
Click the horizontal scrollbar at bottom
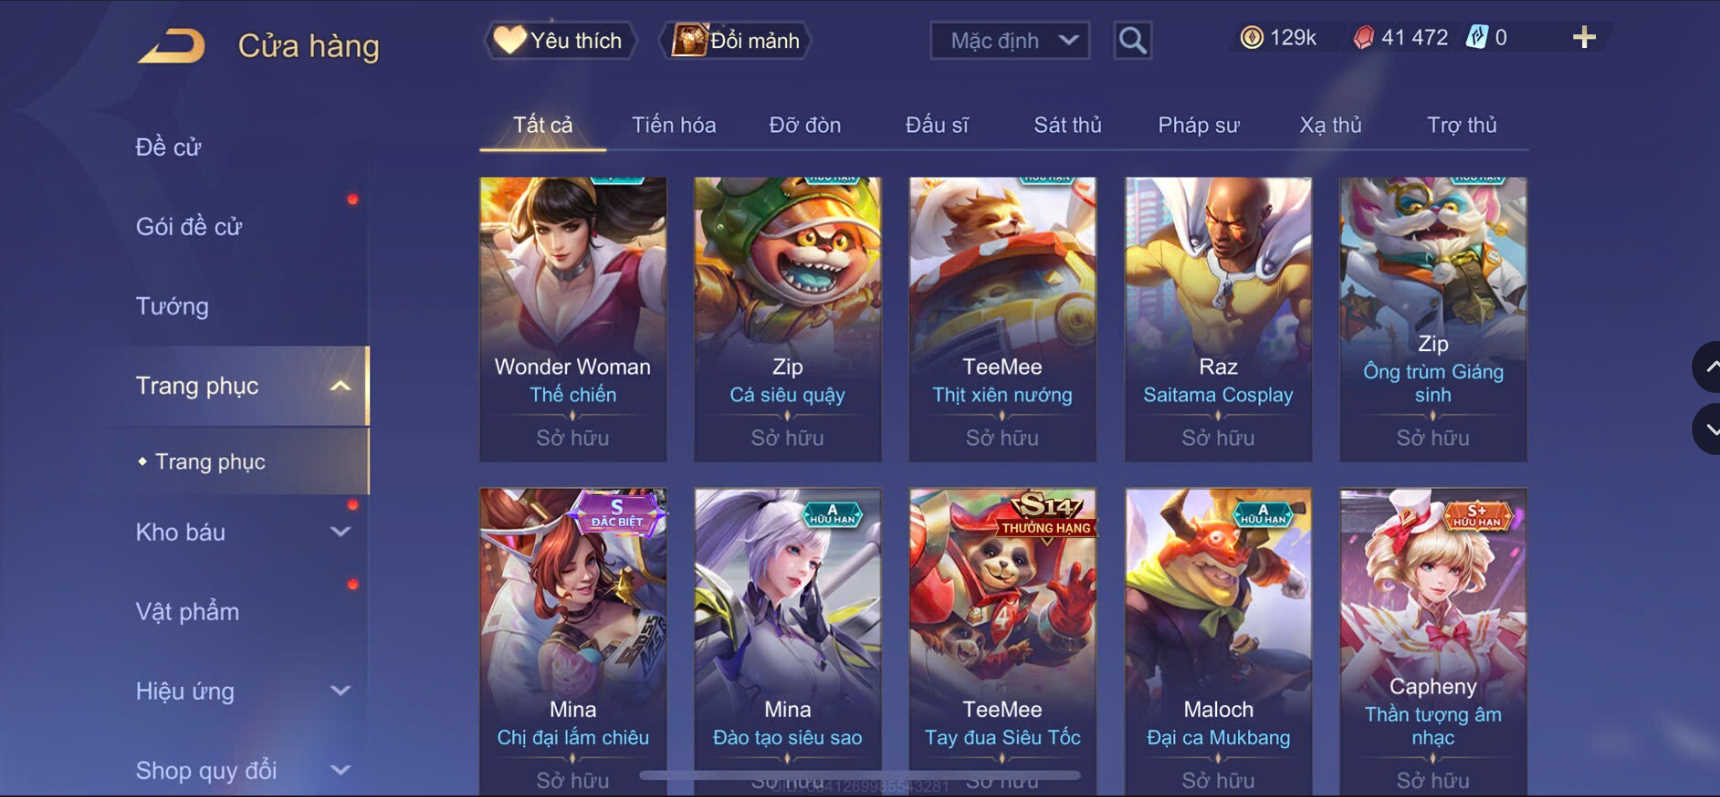[x=860, y=775]
